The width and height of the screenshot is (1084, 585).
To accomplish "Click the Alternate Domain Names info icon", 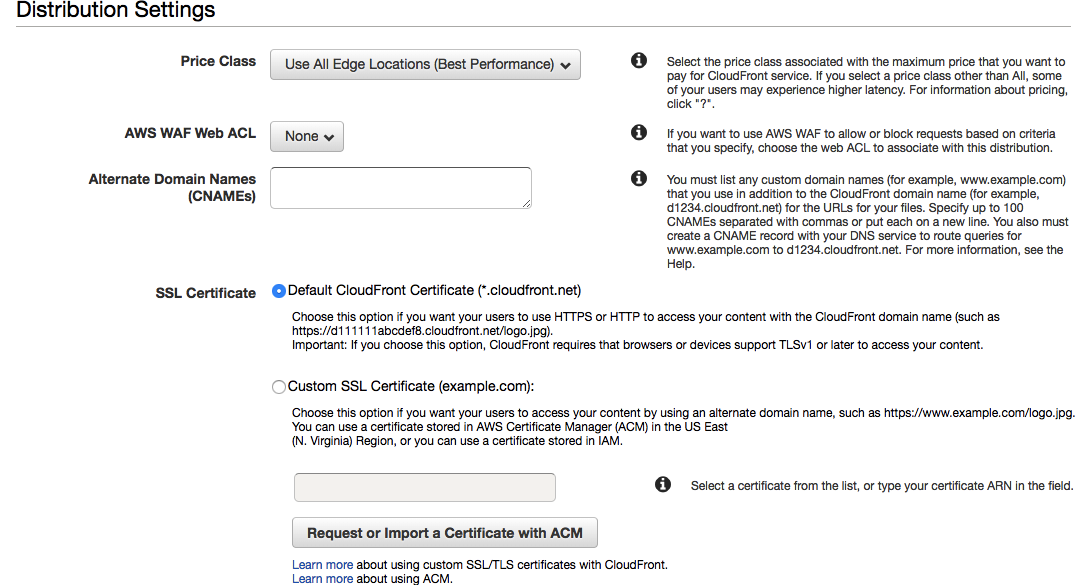I will pyautogui.click(x=639, y=178).
